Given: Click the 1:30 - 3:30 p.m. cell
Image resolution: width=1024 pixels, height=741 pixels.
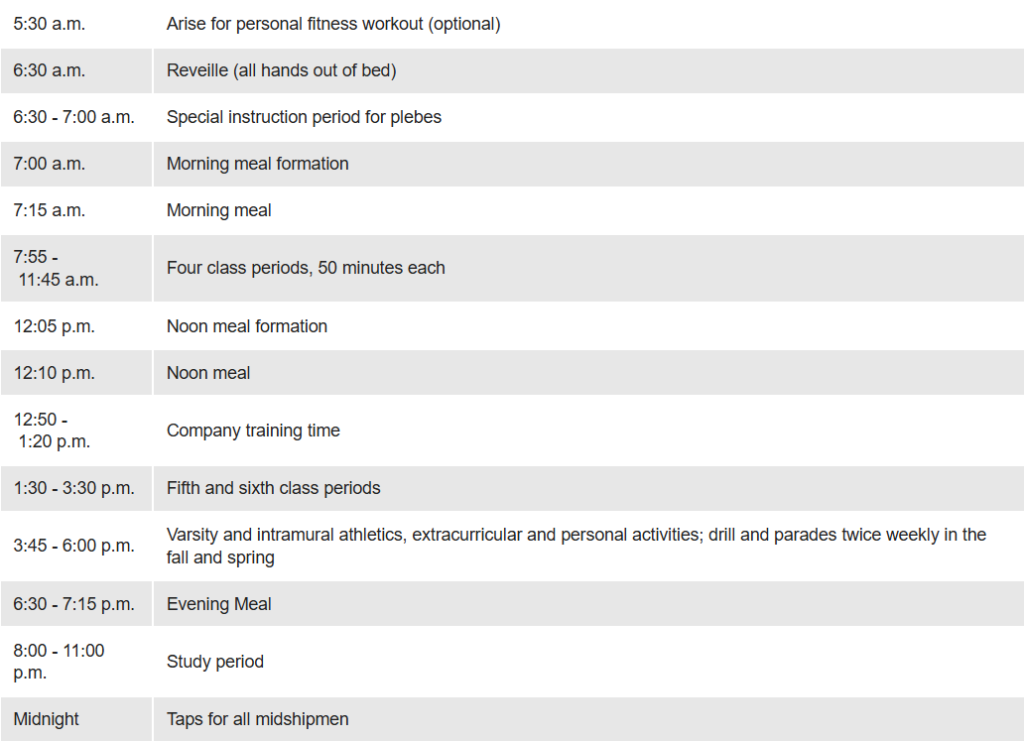Looking at the screenshot, I should [x=76, y=488].
